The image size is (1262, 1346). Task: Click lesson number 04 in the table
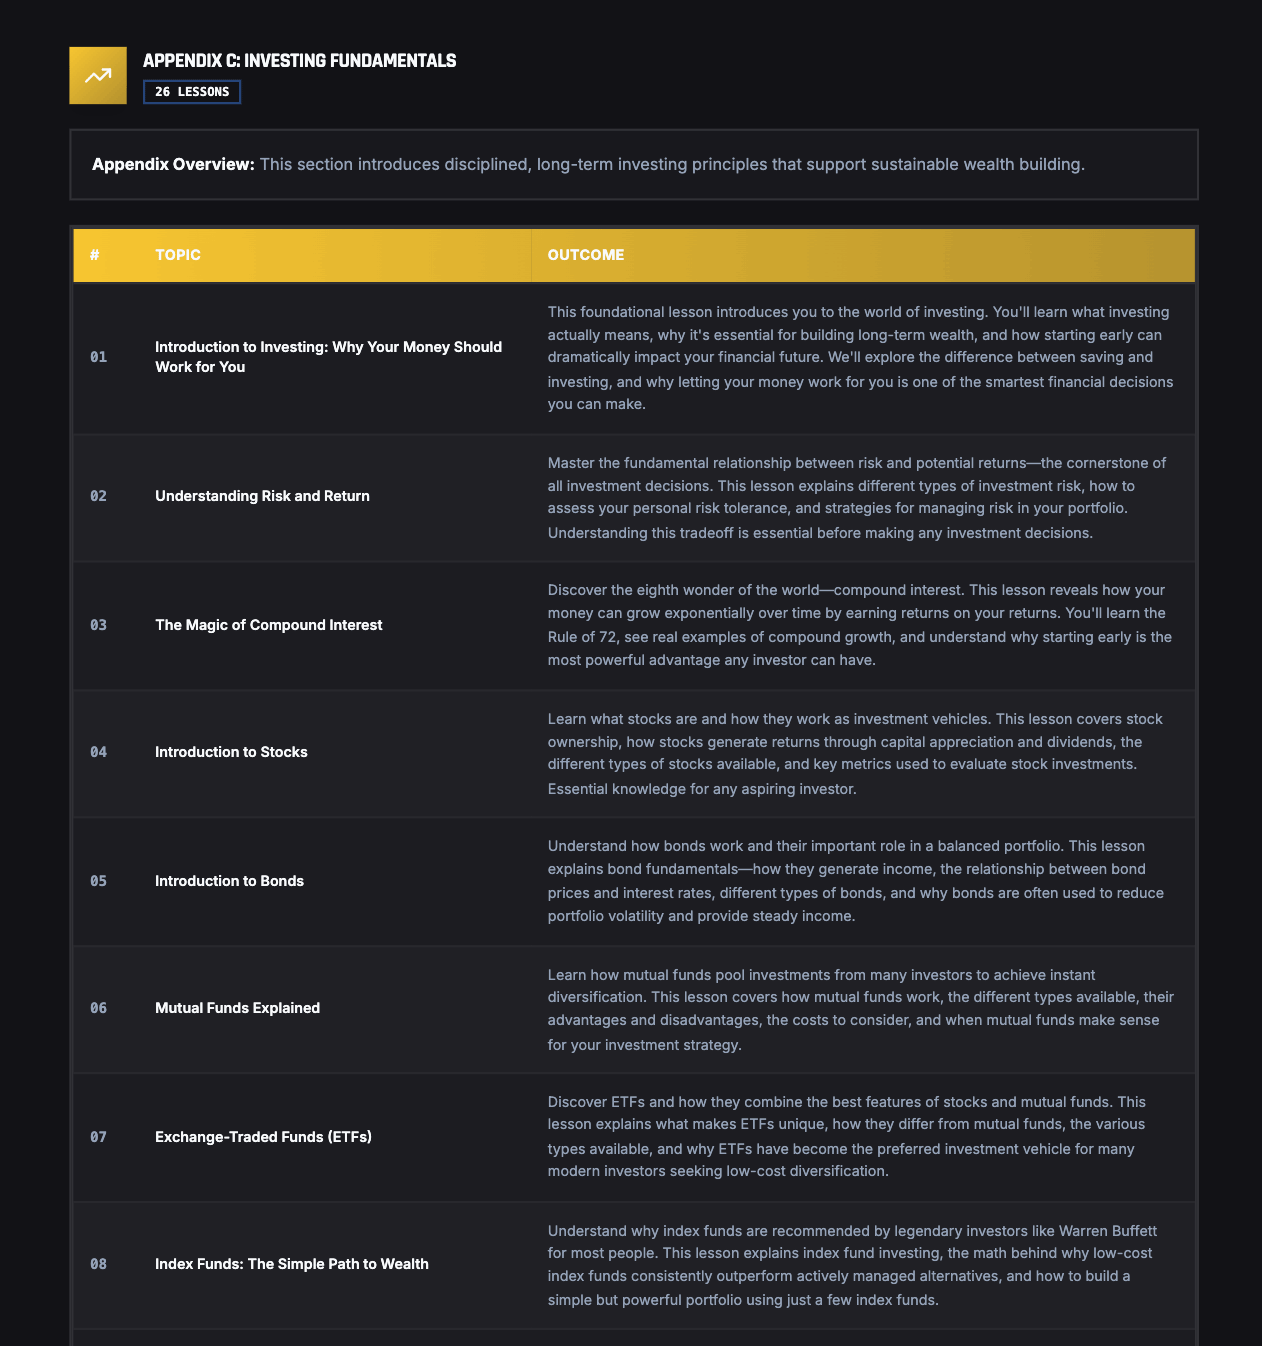(x=98, y=752)
